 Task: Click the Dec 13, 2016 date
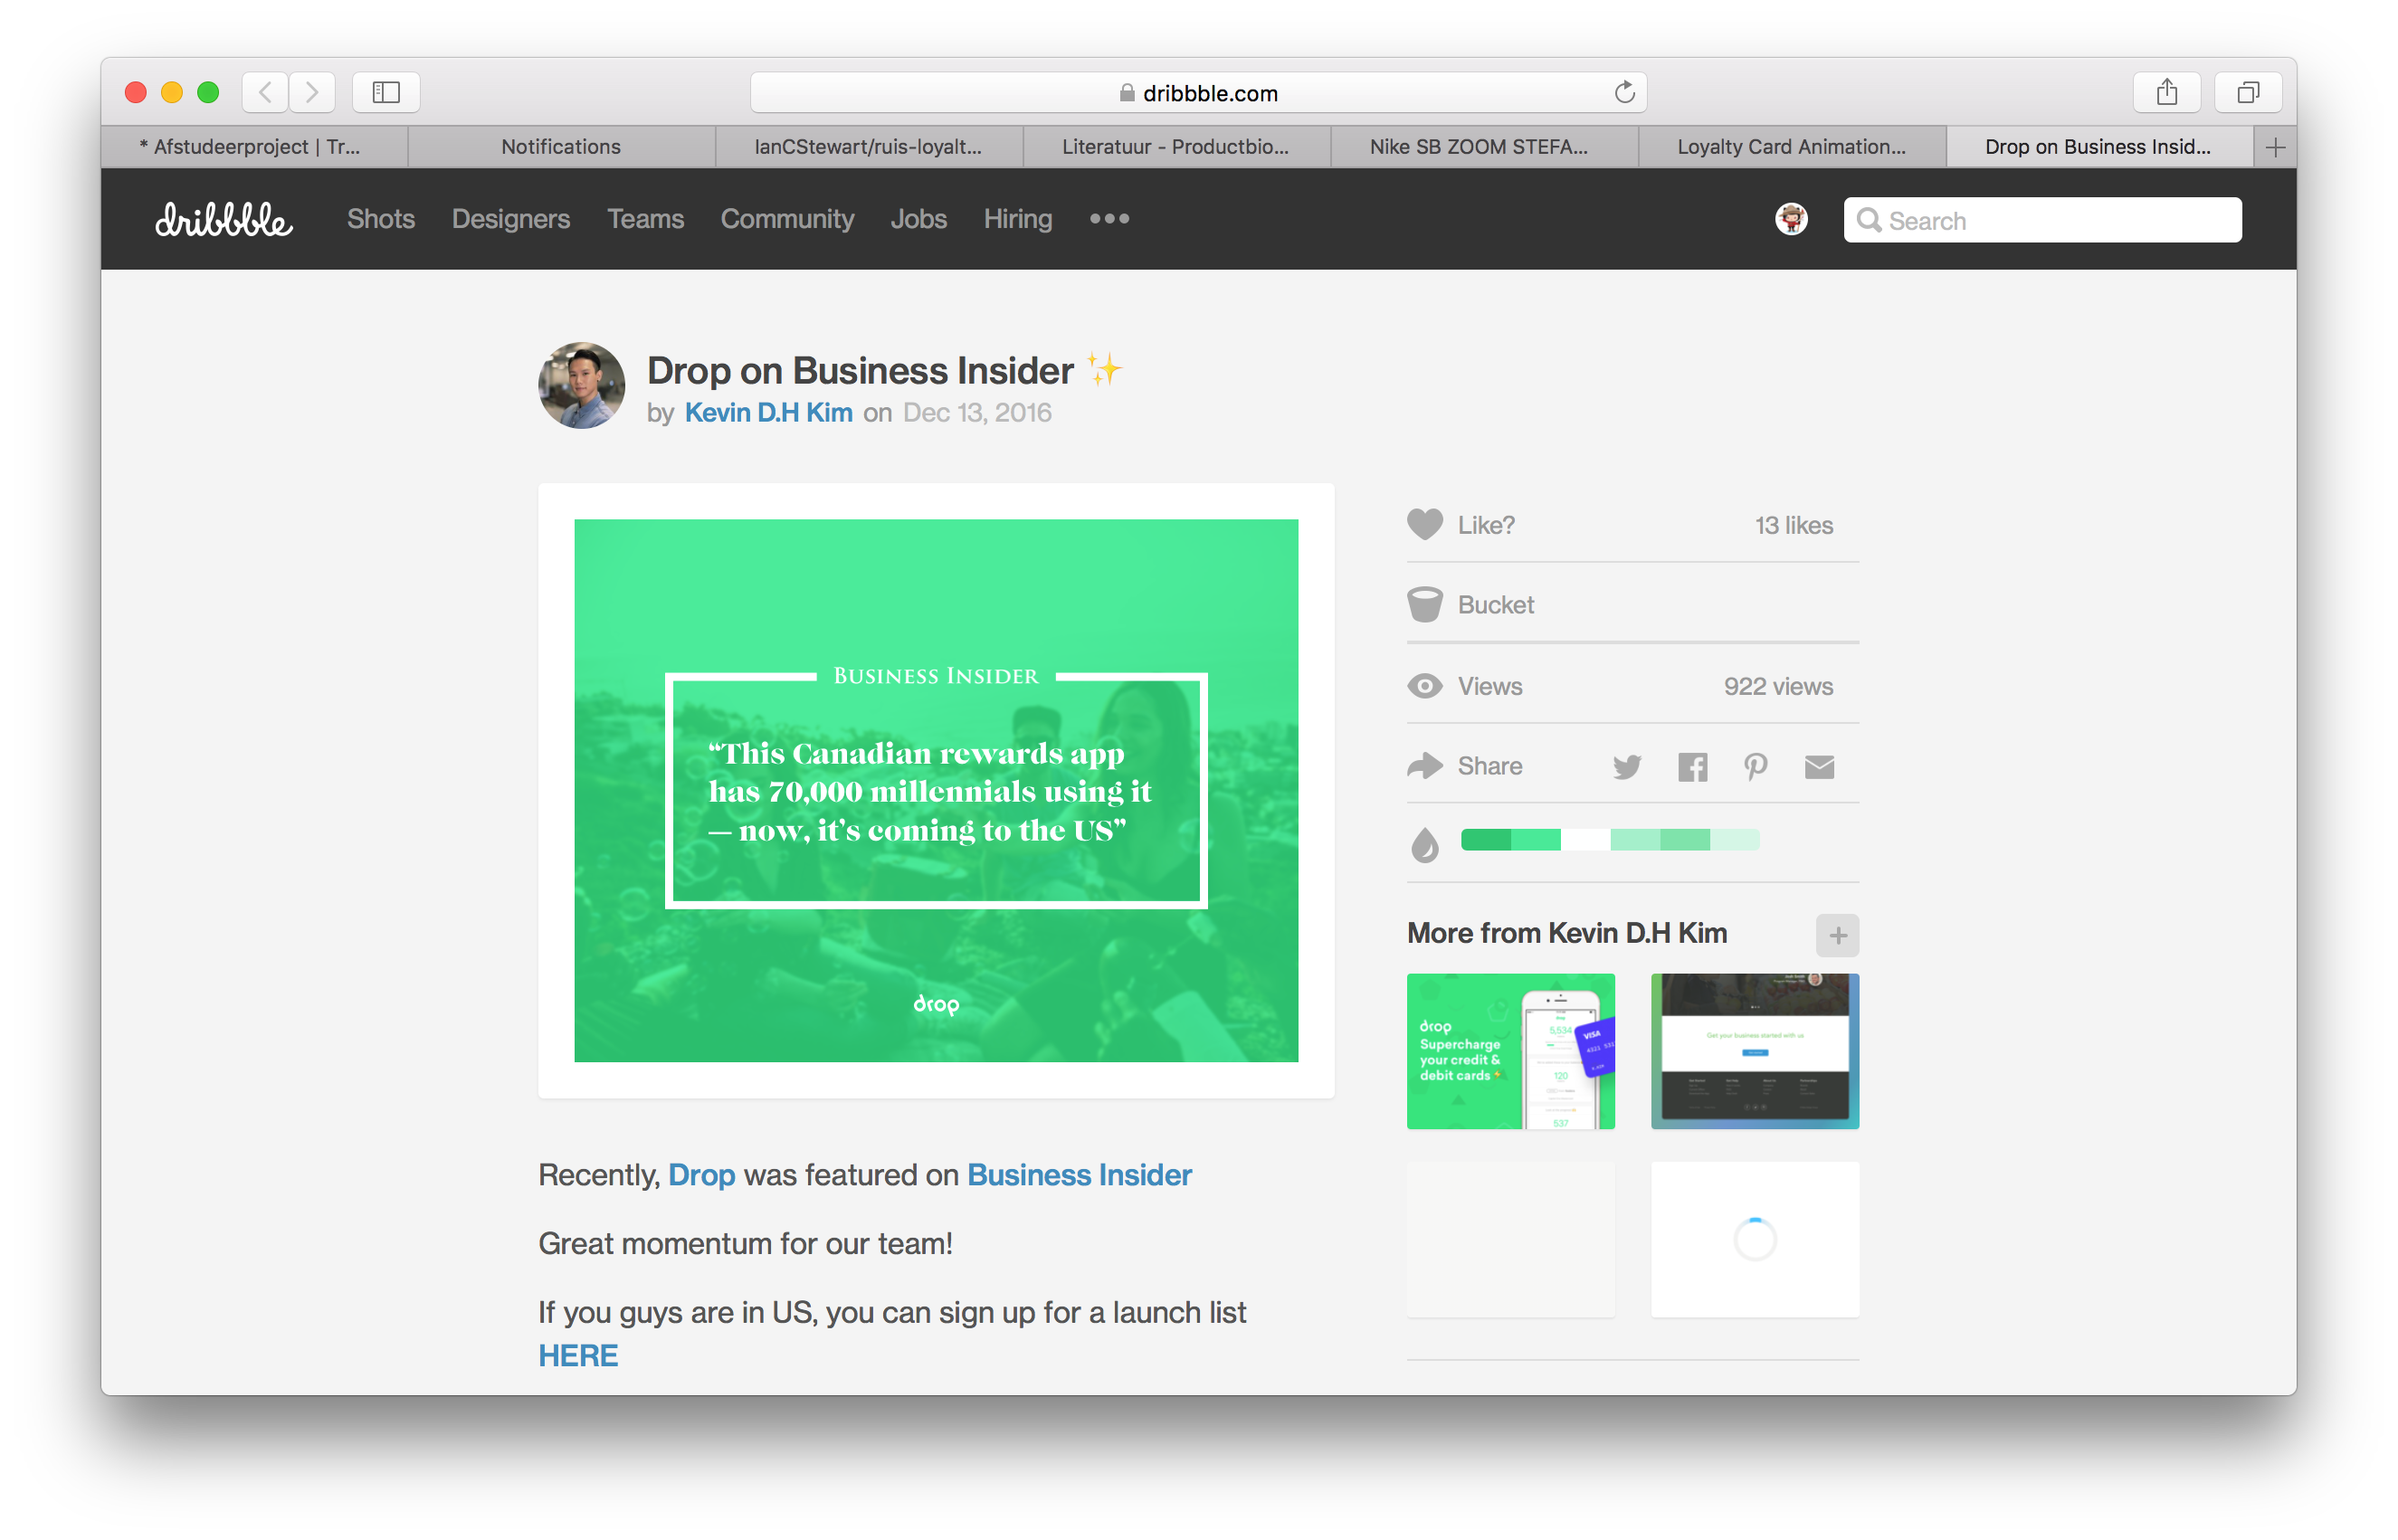[976, 412]
